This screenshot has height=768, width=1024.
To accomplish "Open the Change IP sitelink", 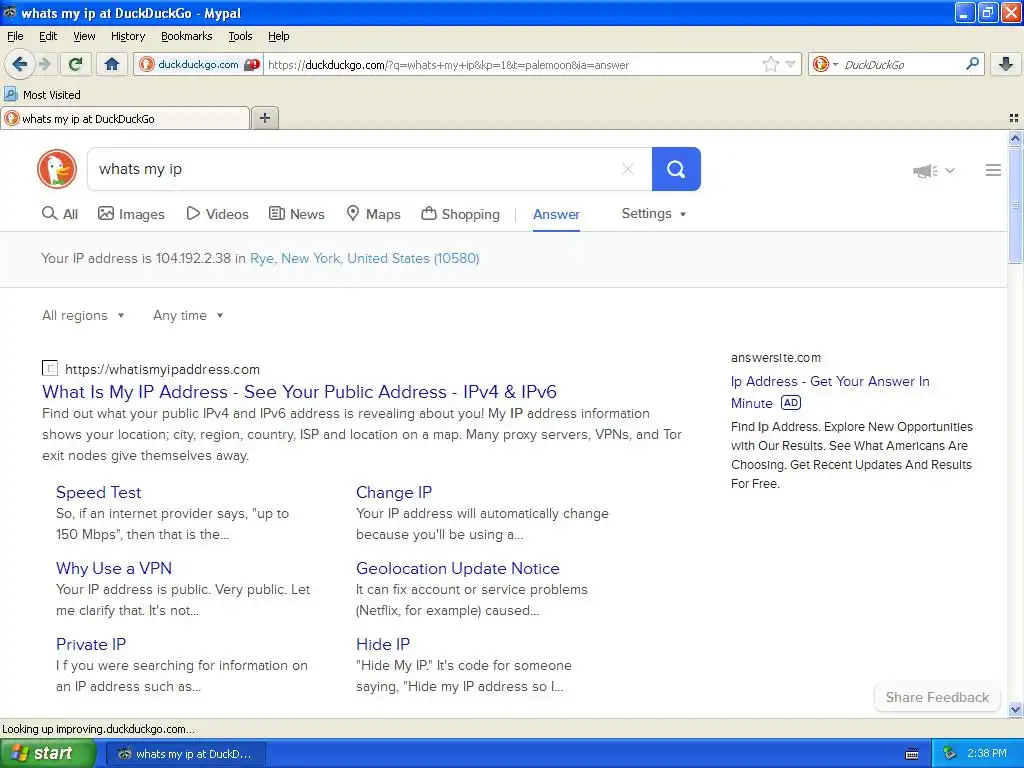I will click(x=394, y=492).
